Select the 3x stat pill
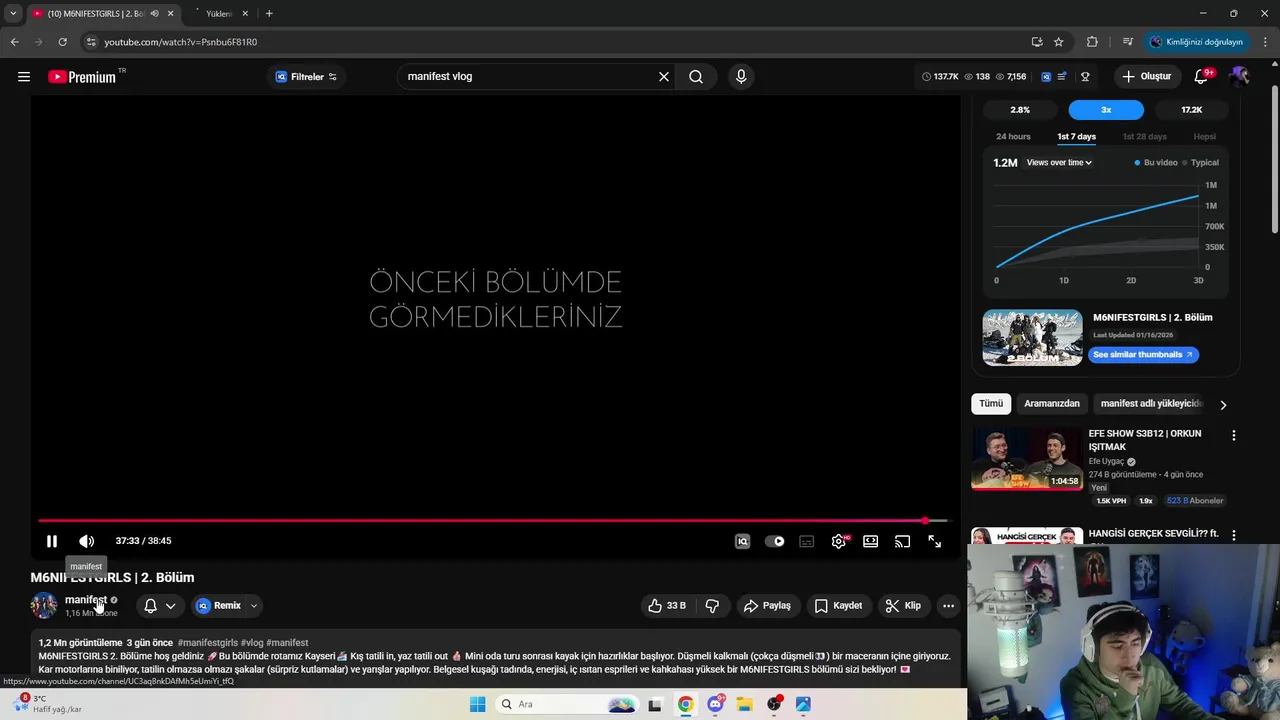Viewport: 1280px width, 720px height. coord(1106,110)
